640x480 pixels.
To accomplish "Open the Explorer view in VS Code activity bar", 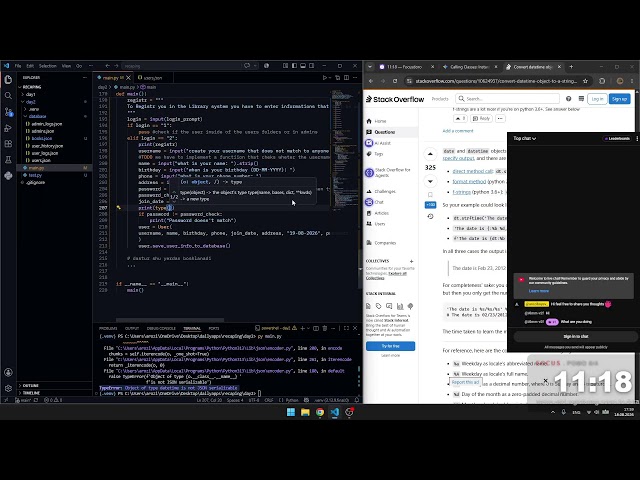I will (8, 79).
